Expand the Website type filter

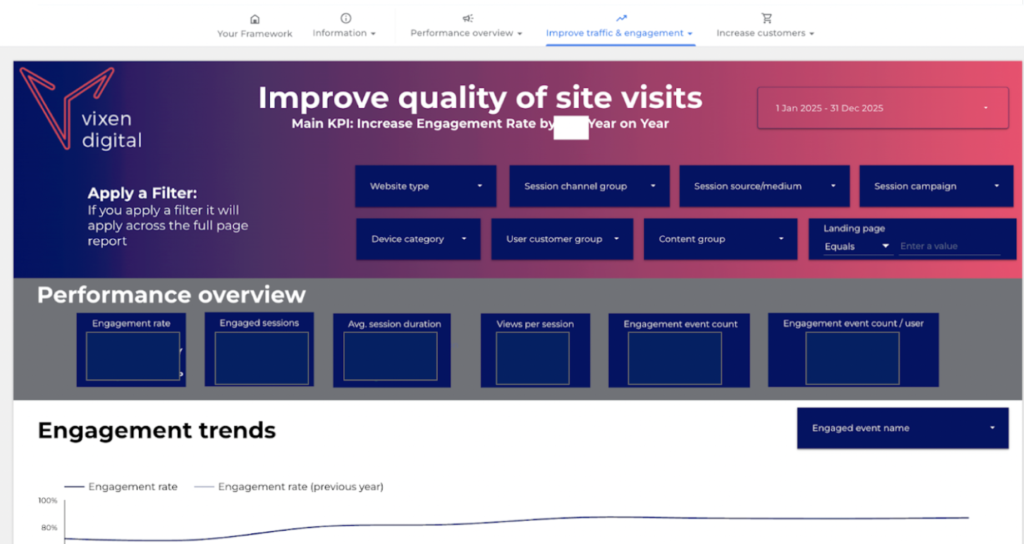(x=426, y=186)
